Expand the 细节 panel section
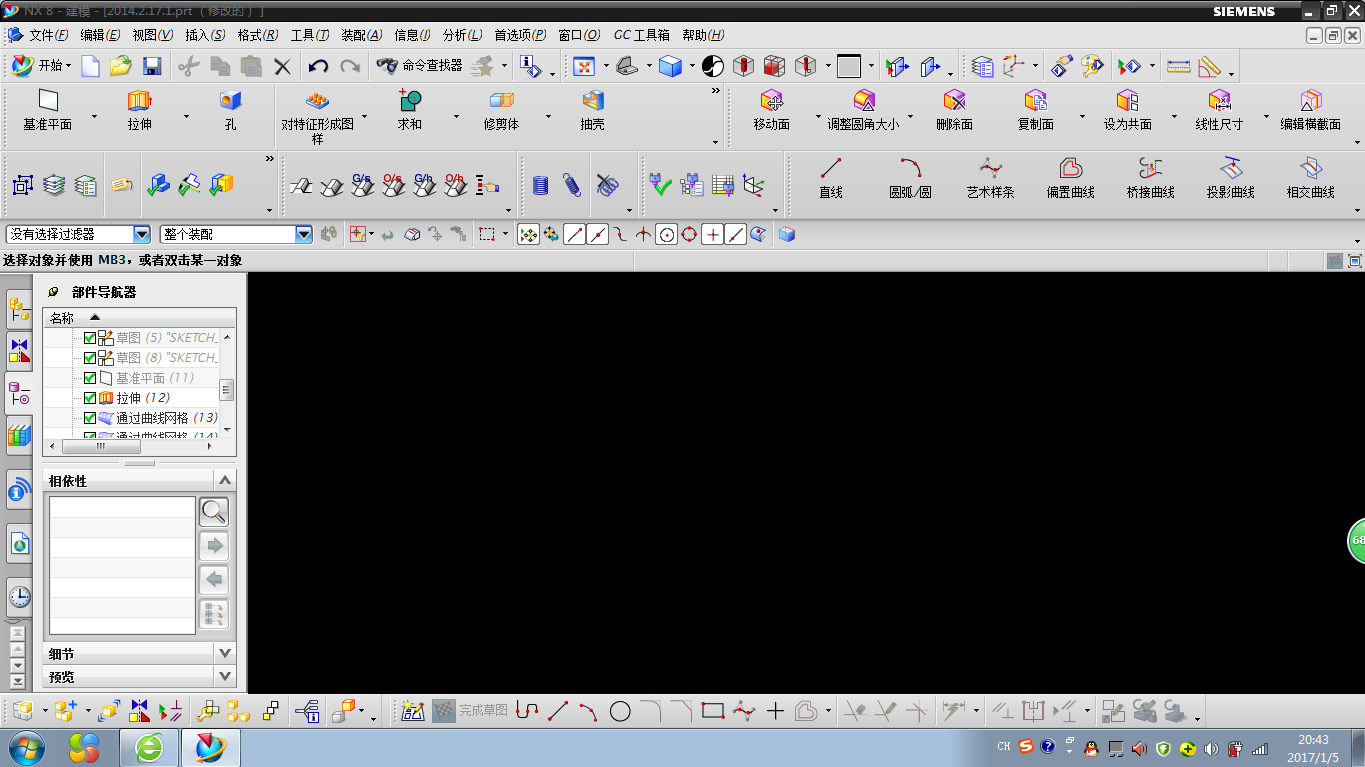Viewport: 1365px width, 767px height. (x=225, y=653)
